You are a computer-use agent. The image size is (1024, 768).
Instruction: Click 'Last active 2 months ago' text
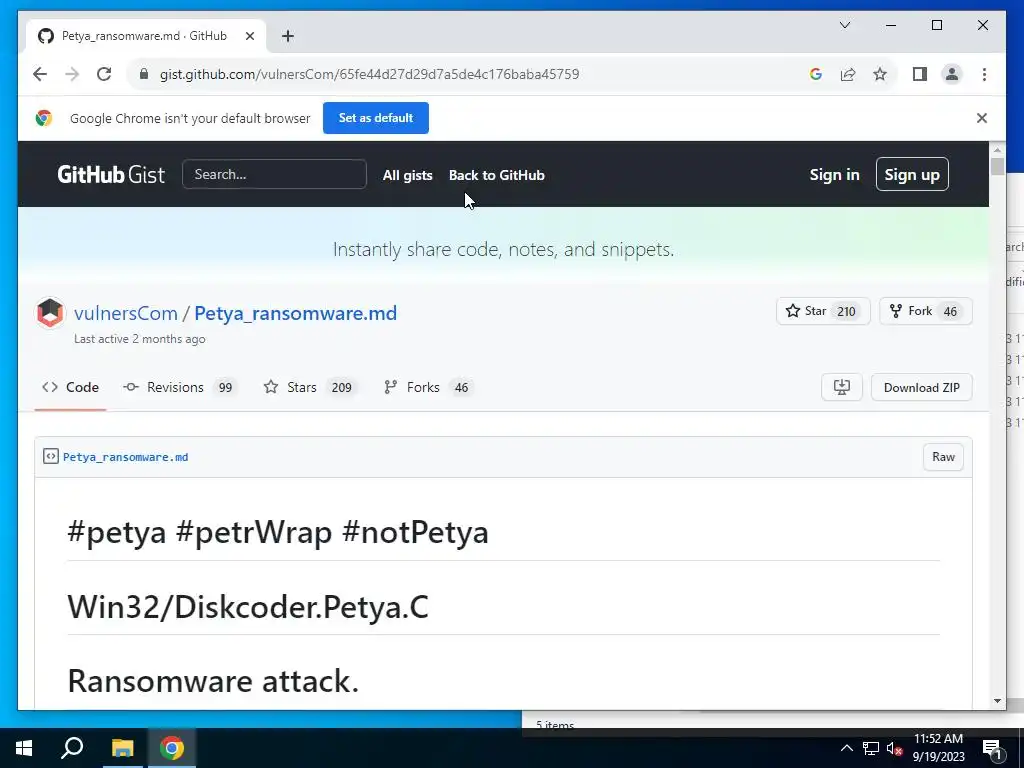pyautogui.click(x=140, y=339)
